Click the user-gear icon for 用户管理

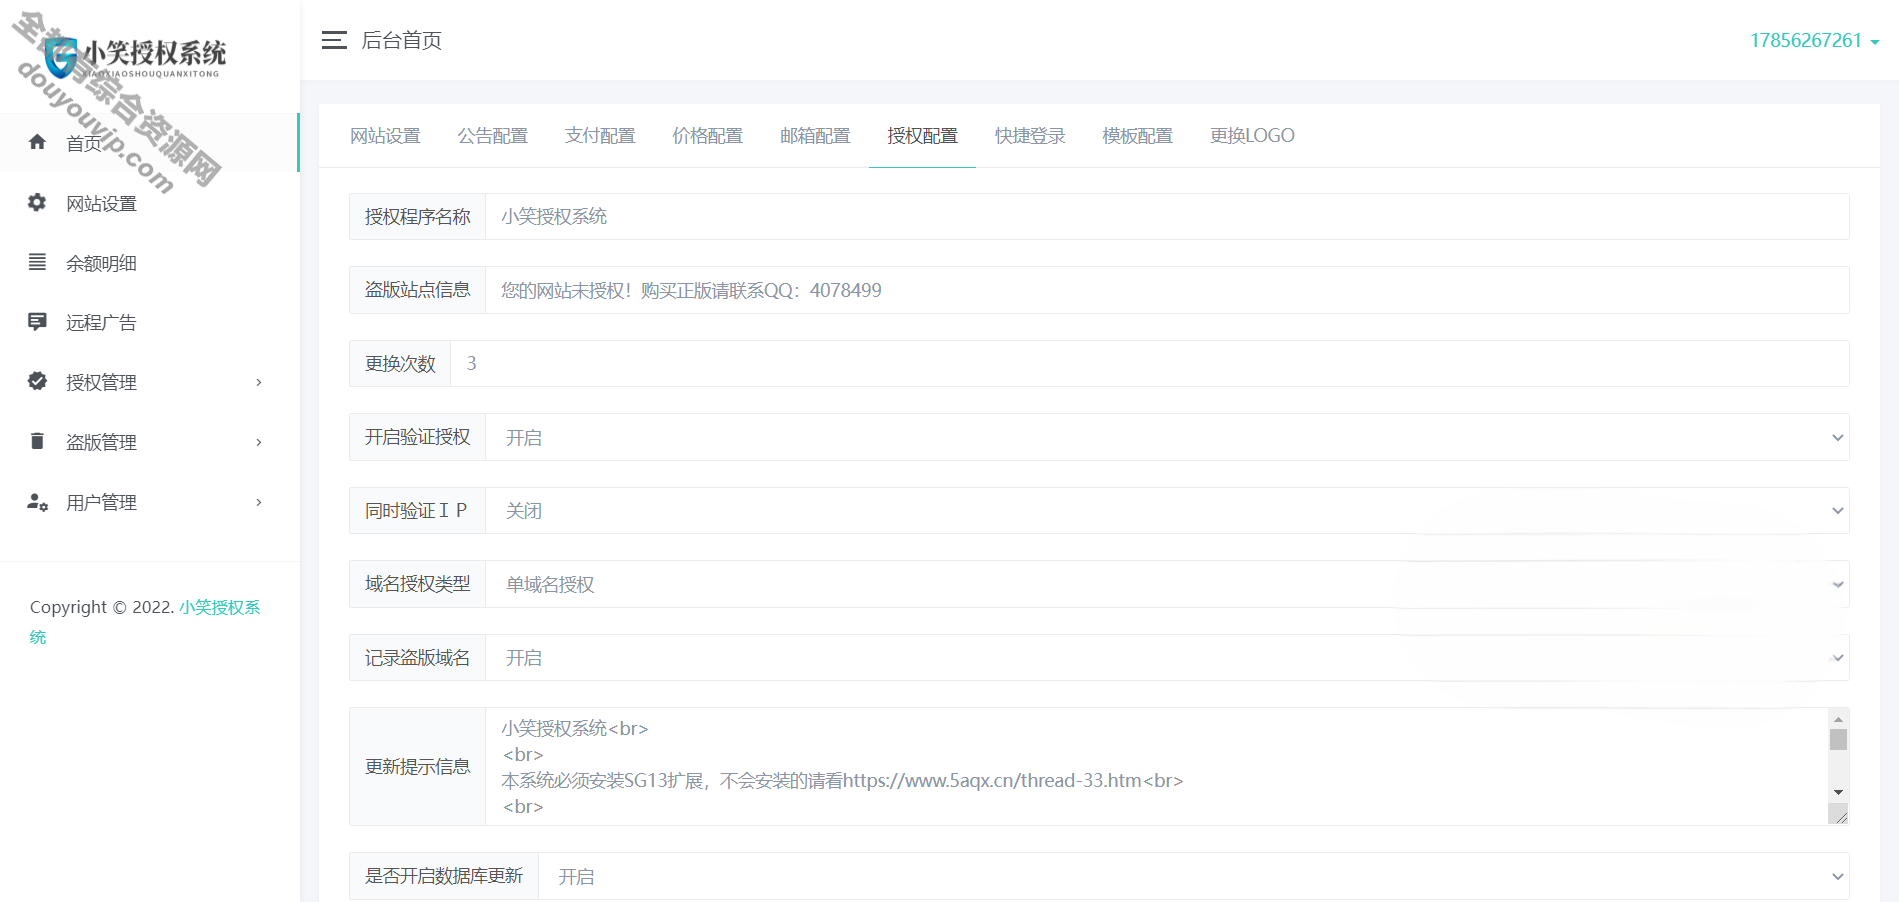pos(38,502)
